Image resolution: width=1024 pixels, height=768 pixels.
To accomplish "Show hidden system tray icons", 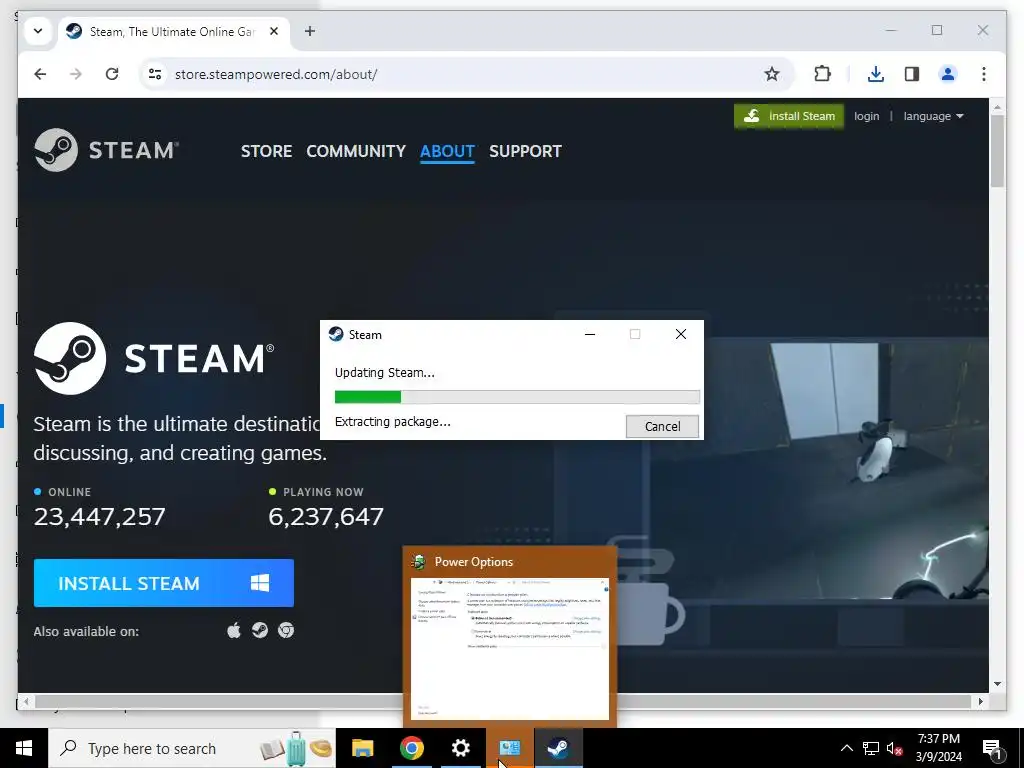I will pos(846,748).
